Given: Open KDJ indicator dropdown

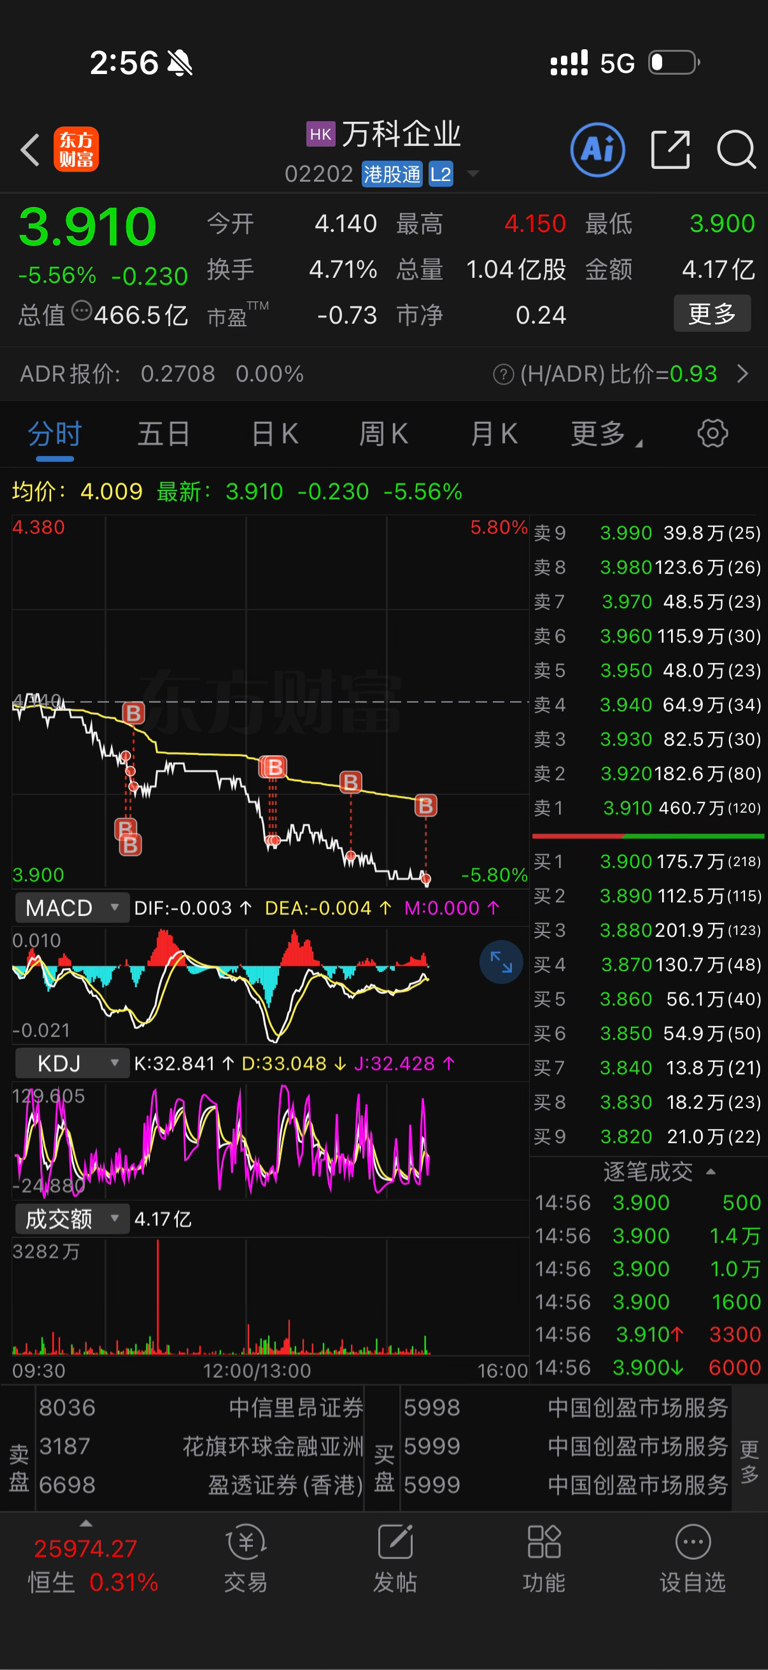Looking at the screenshot, I should (71, 1063).
